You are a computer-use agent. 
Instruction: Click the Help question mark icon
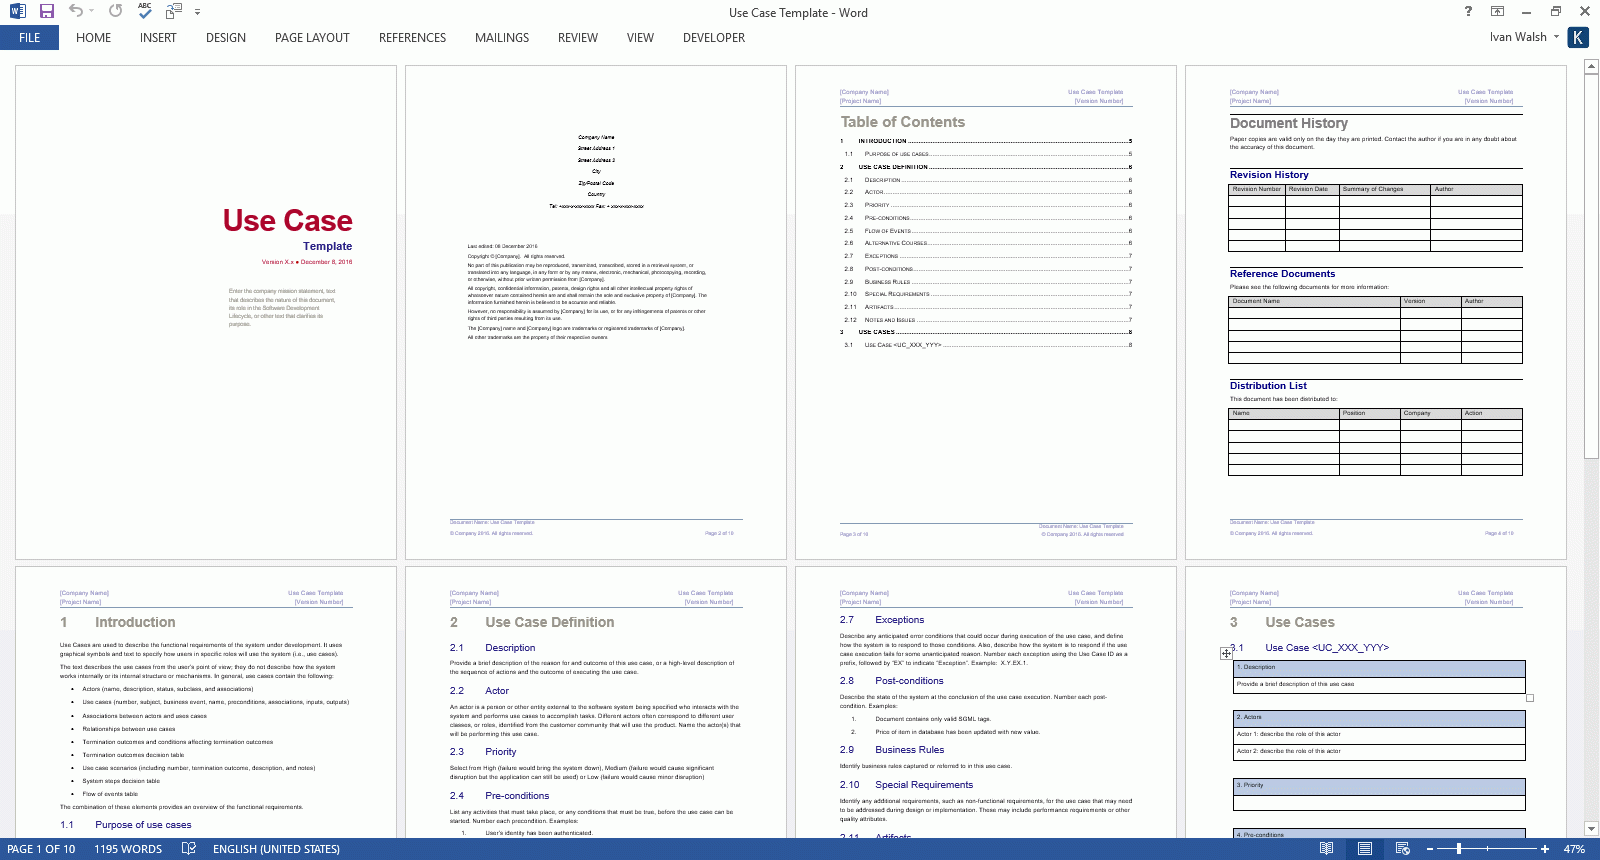1468,11
